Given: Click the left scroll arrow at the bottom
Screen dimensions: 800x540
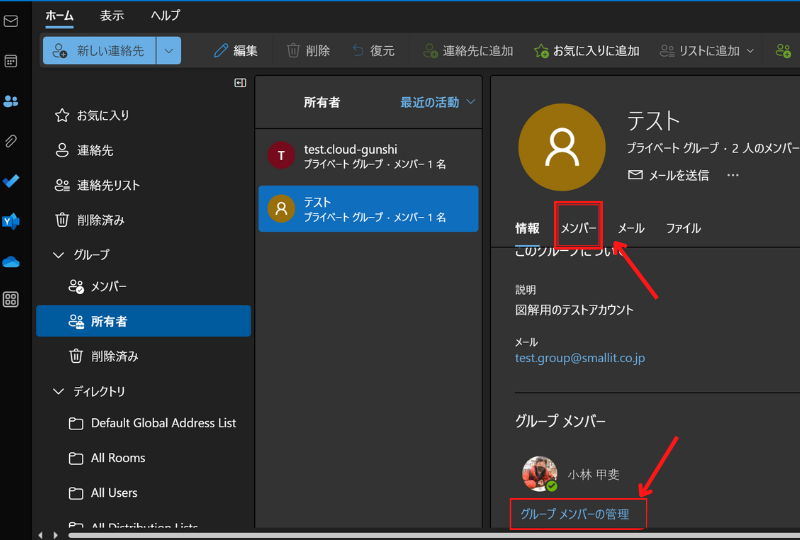Looking at the screenshot, I should (x=41, y=535).
